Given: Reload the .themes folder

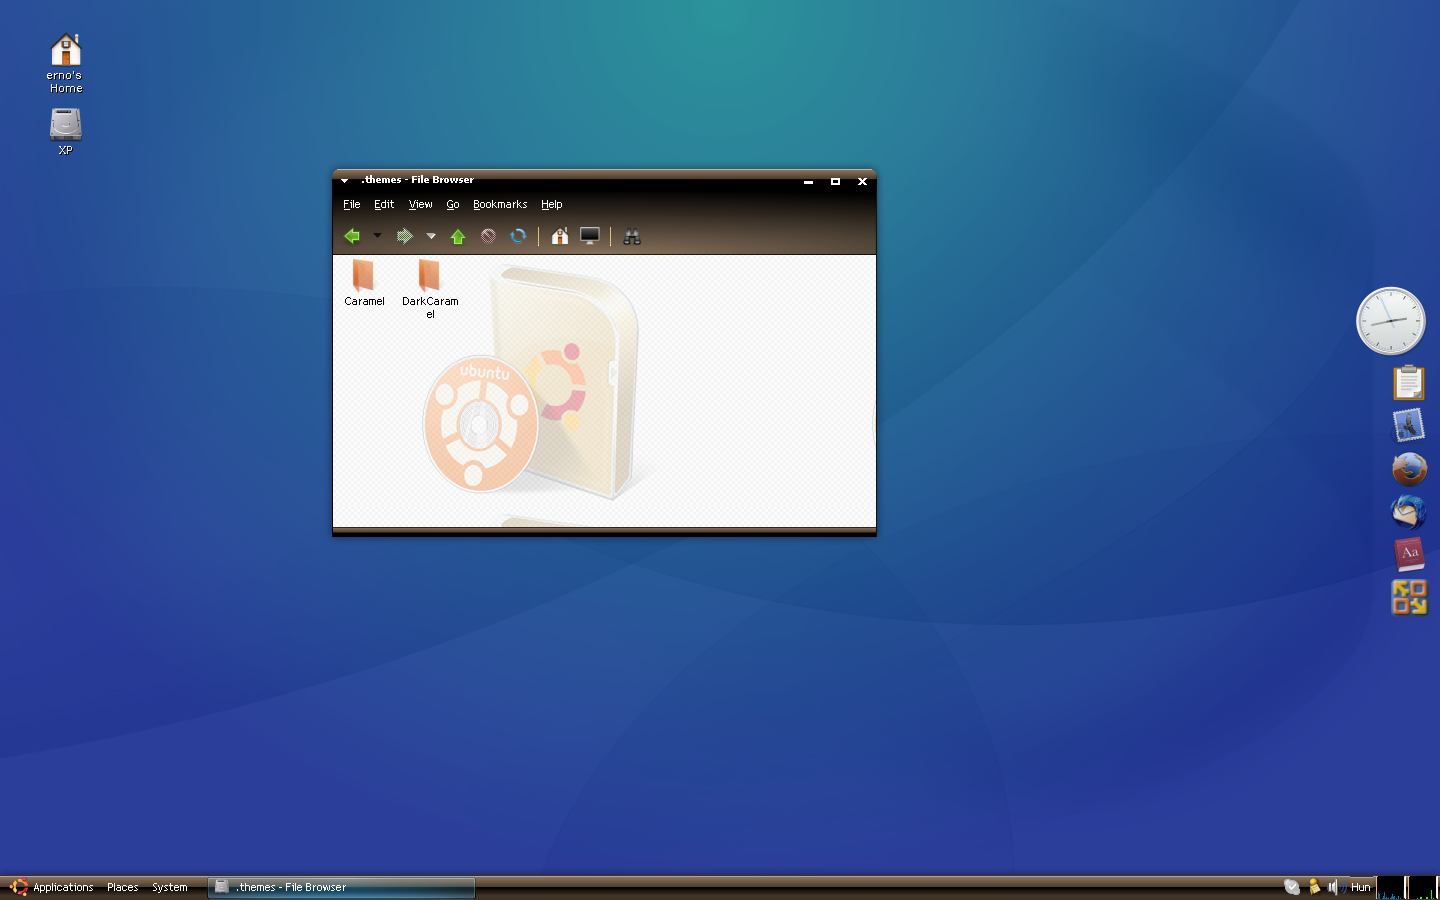Looking at the screenshot, I should [x=518, y=236].
